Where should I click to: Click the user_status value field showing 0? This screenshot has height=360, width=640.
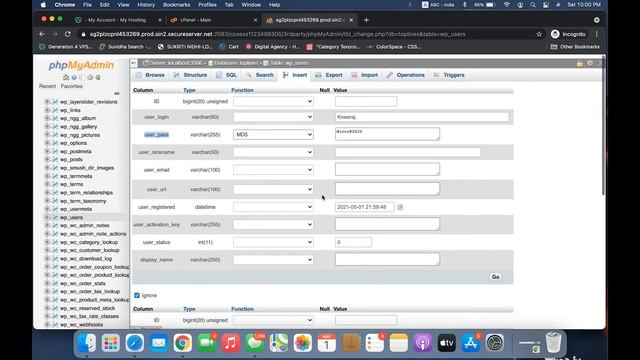353,242
